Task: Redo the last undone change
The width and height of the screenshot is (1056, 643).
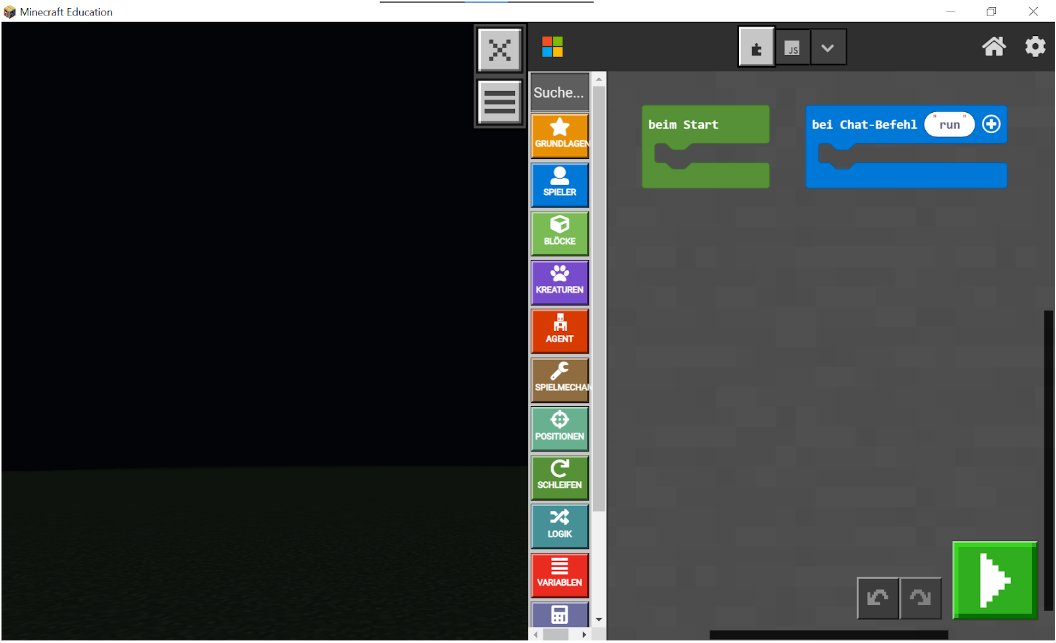Action: pyautogui.click(x=920, y=598)
